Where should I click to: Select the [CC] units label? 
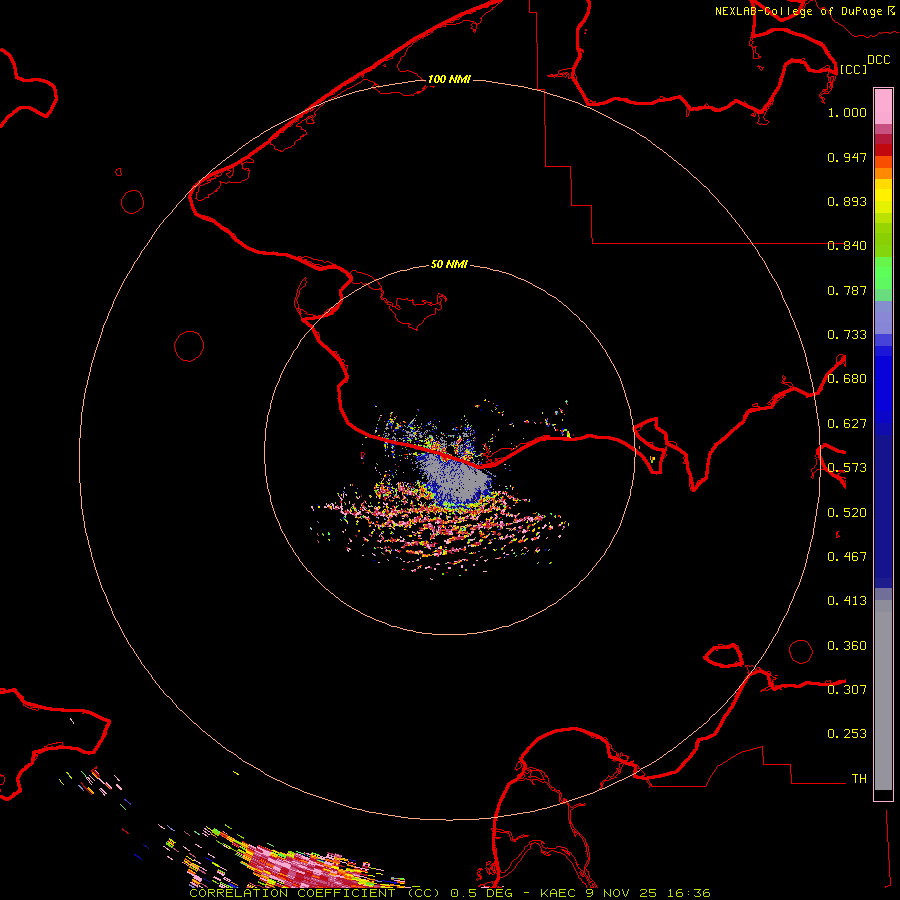coord(853,69)
